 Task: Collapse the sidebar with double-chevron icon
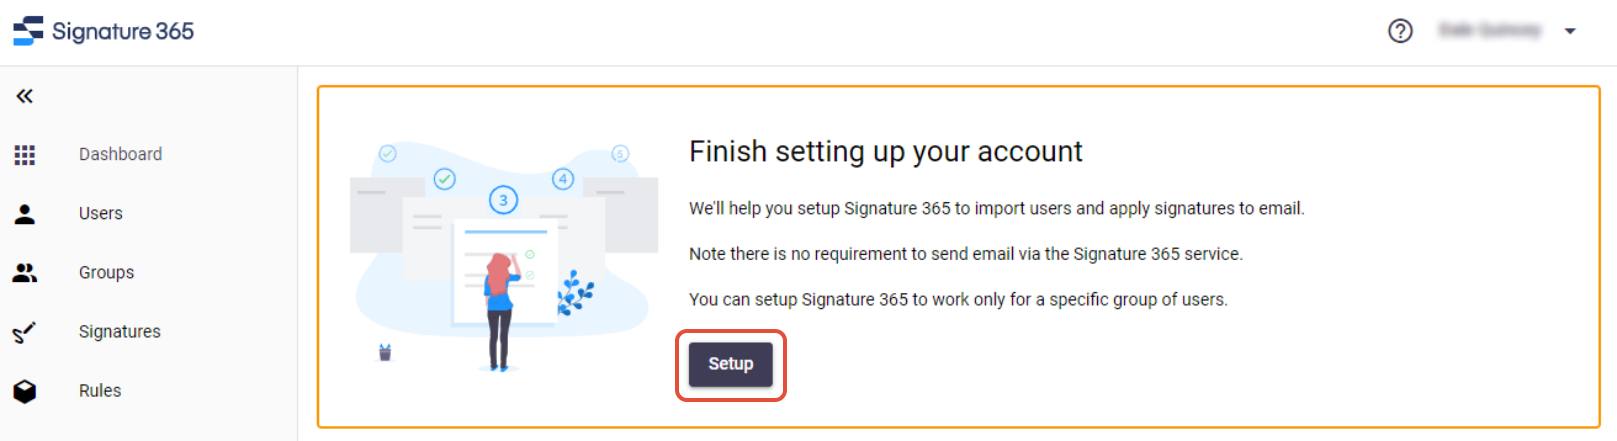pyautogui.click(x=25, y=96)
